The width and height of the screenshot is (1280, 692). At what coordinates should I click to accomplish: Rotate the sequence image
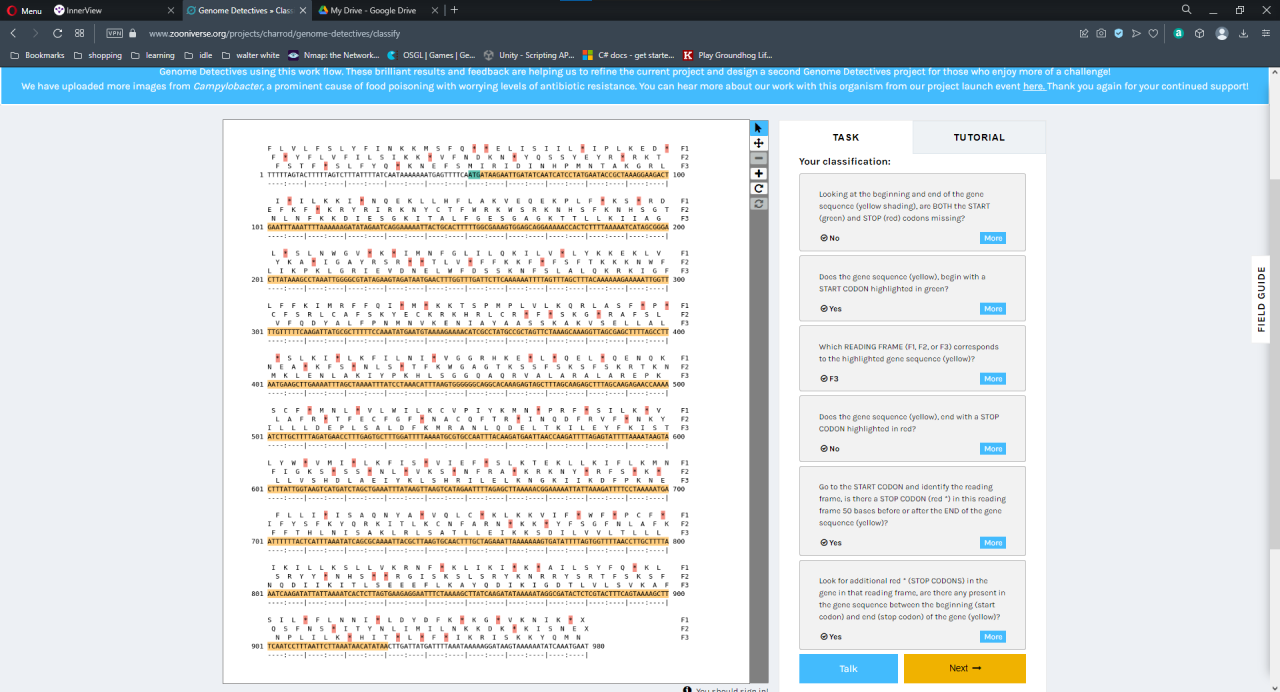(759, 188)
